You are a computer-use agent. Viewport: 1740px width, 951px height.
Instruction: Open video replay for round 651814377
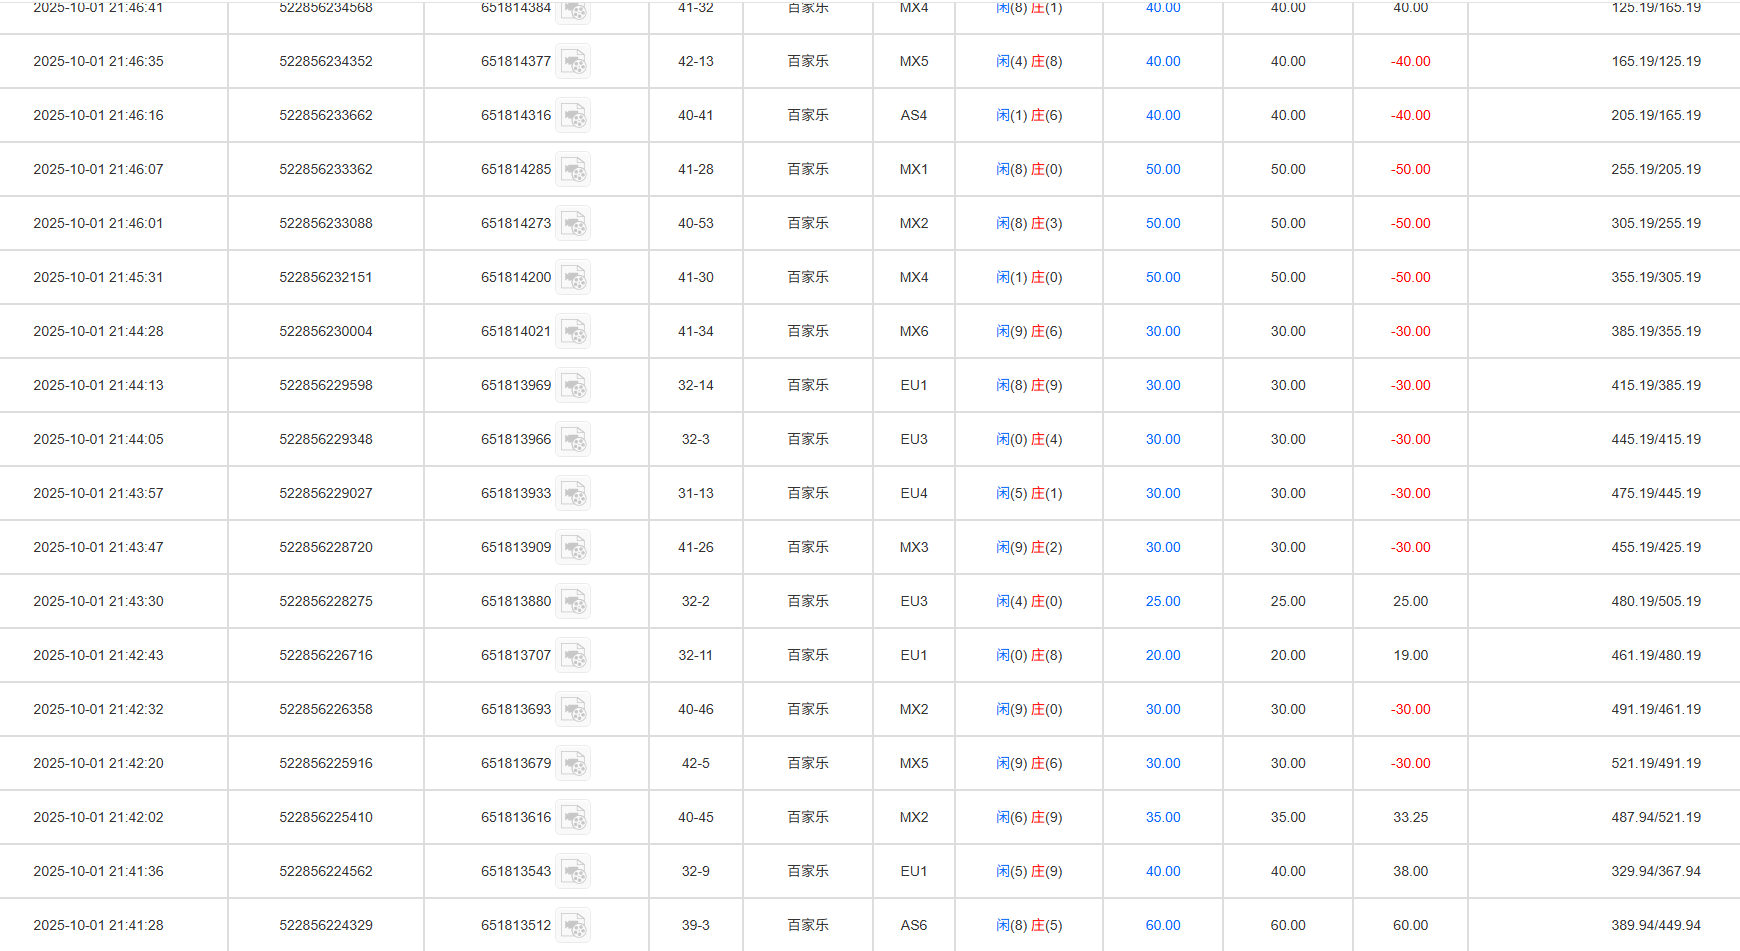573,62
